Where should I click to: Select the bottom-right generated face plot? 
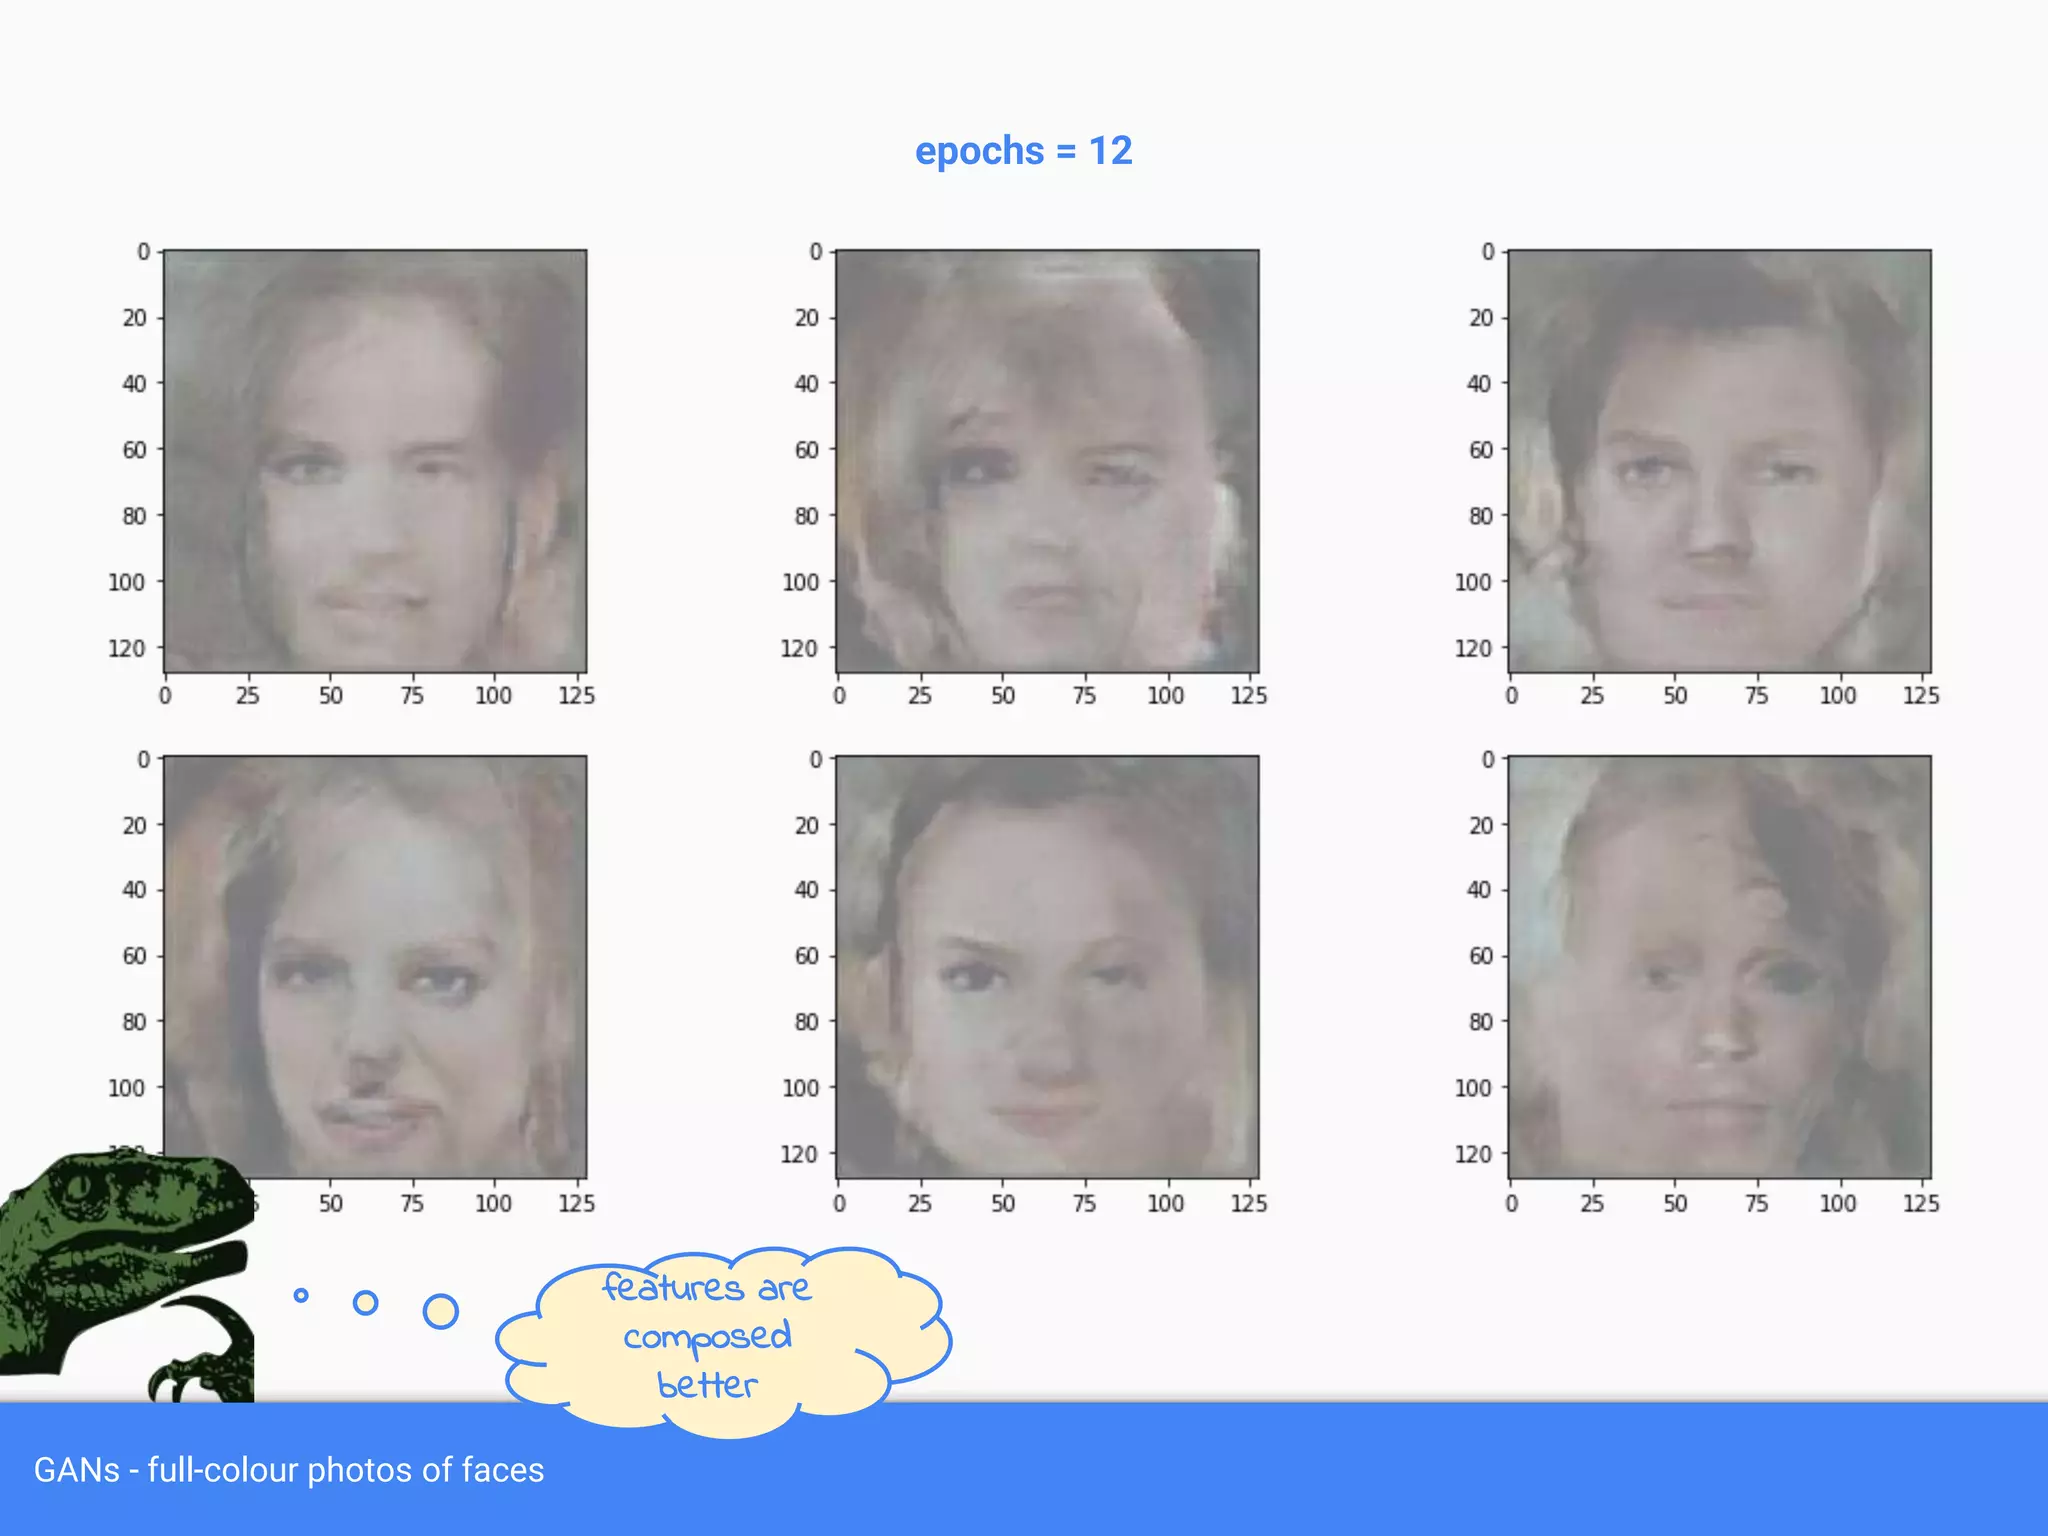[1719, 966]
